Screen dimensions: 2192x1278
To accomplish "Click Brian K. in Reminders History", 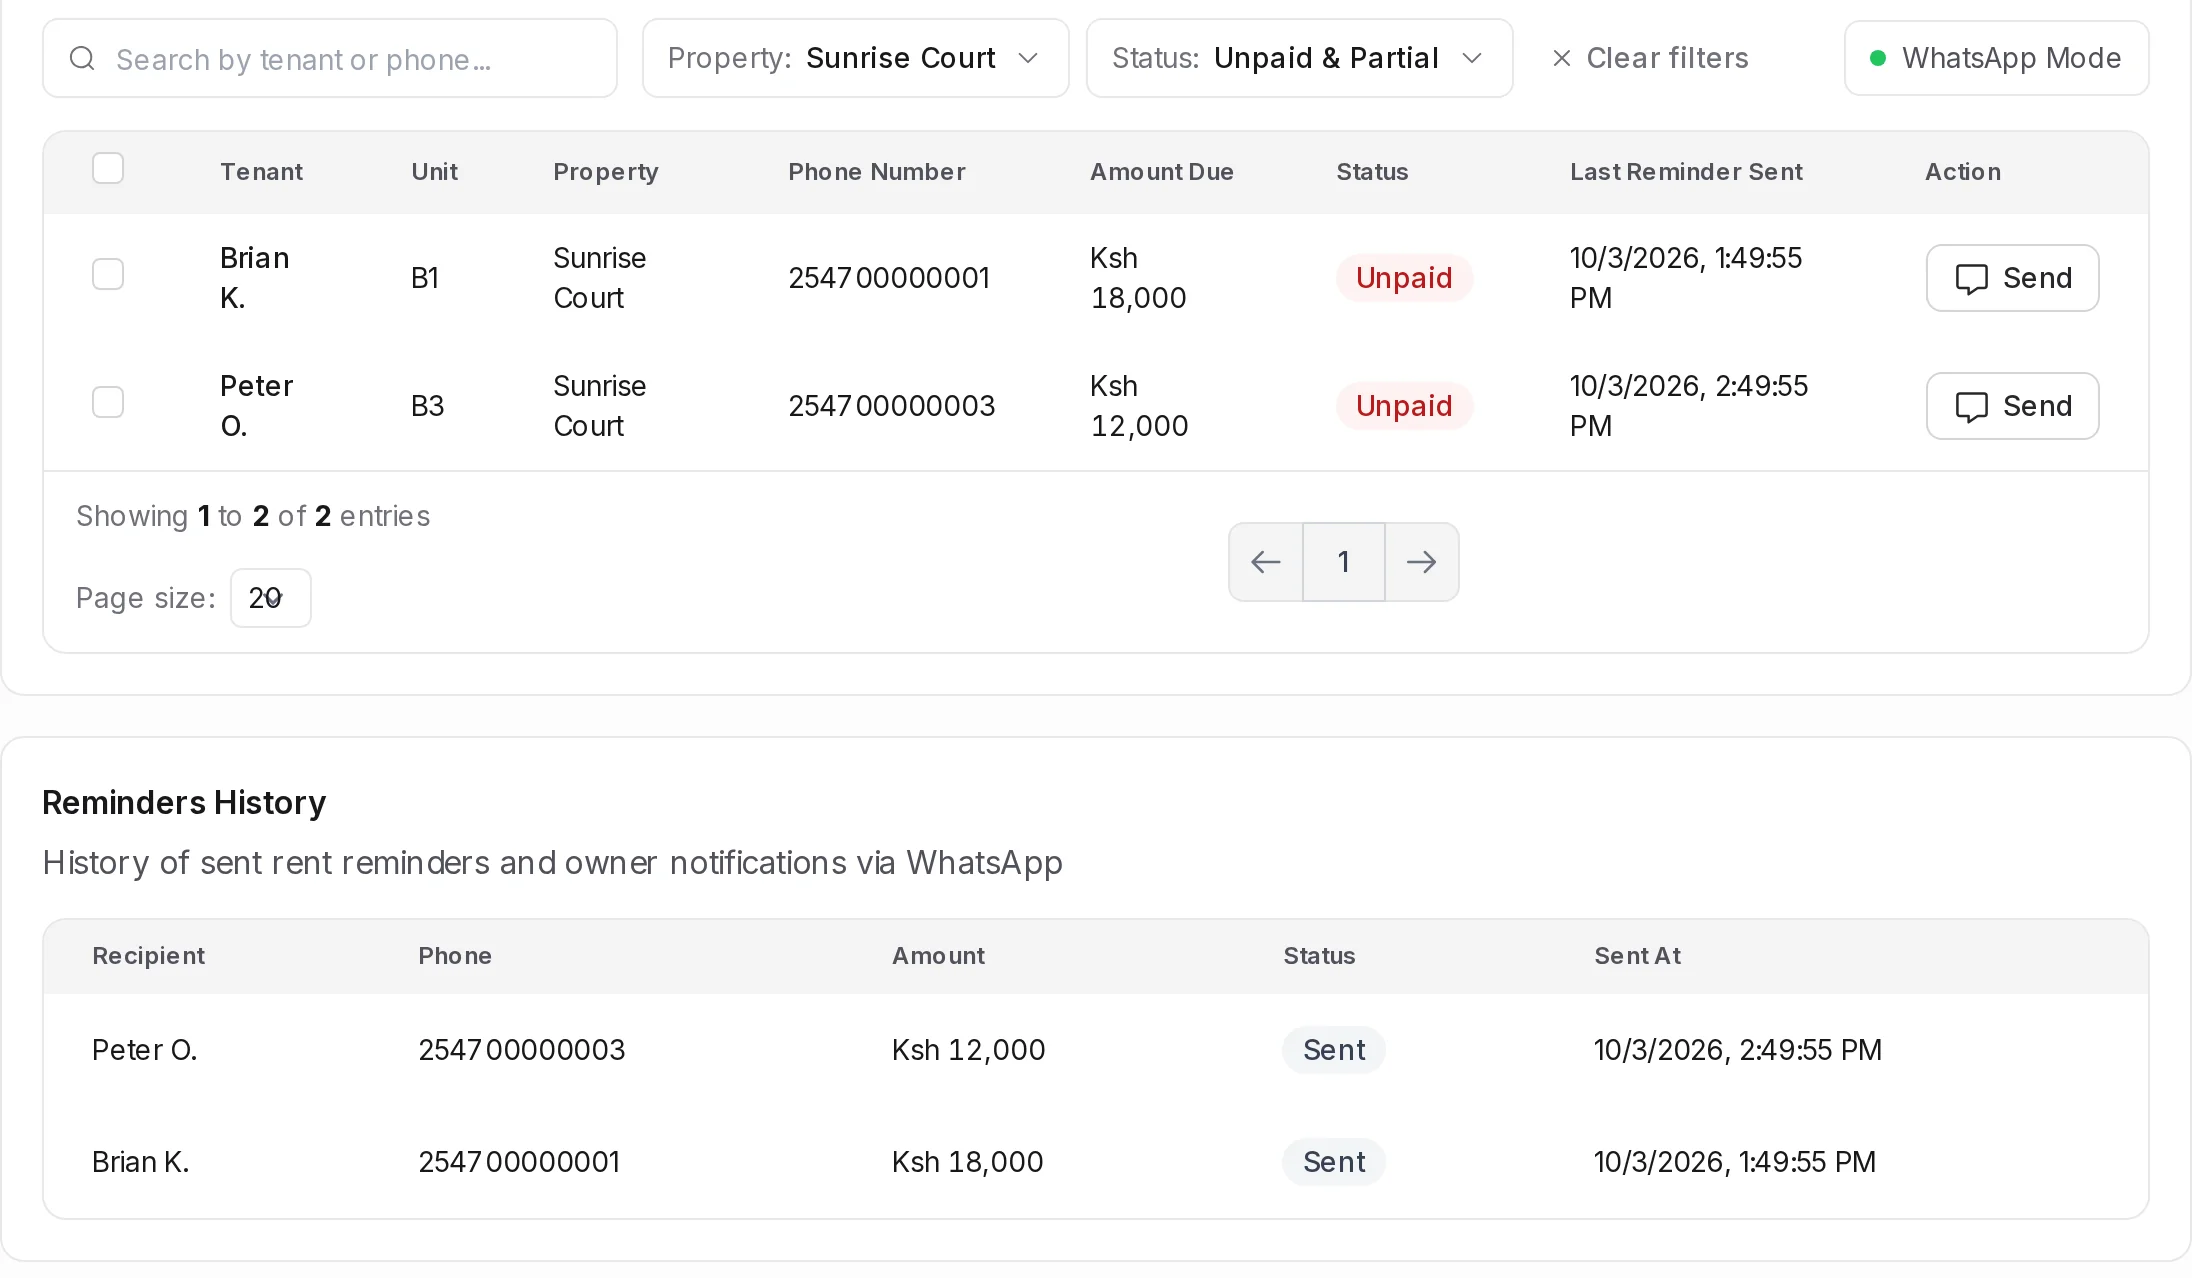I will click(140, 1162).
